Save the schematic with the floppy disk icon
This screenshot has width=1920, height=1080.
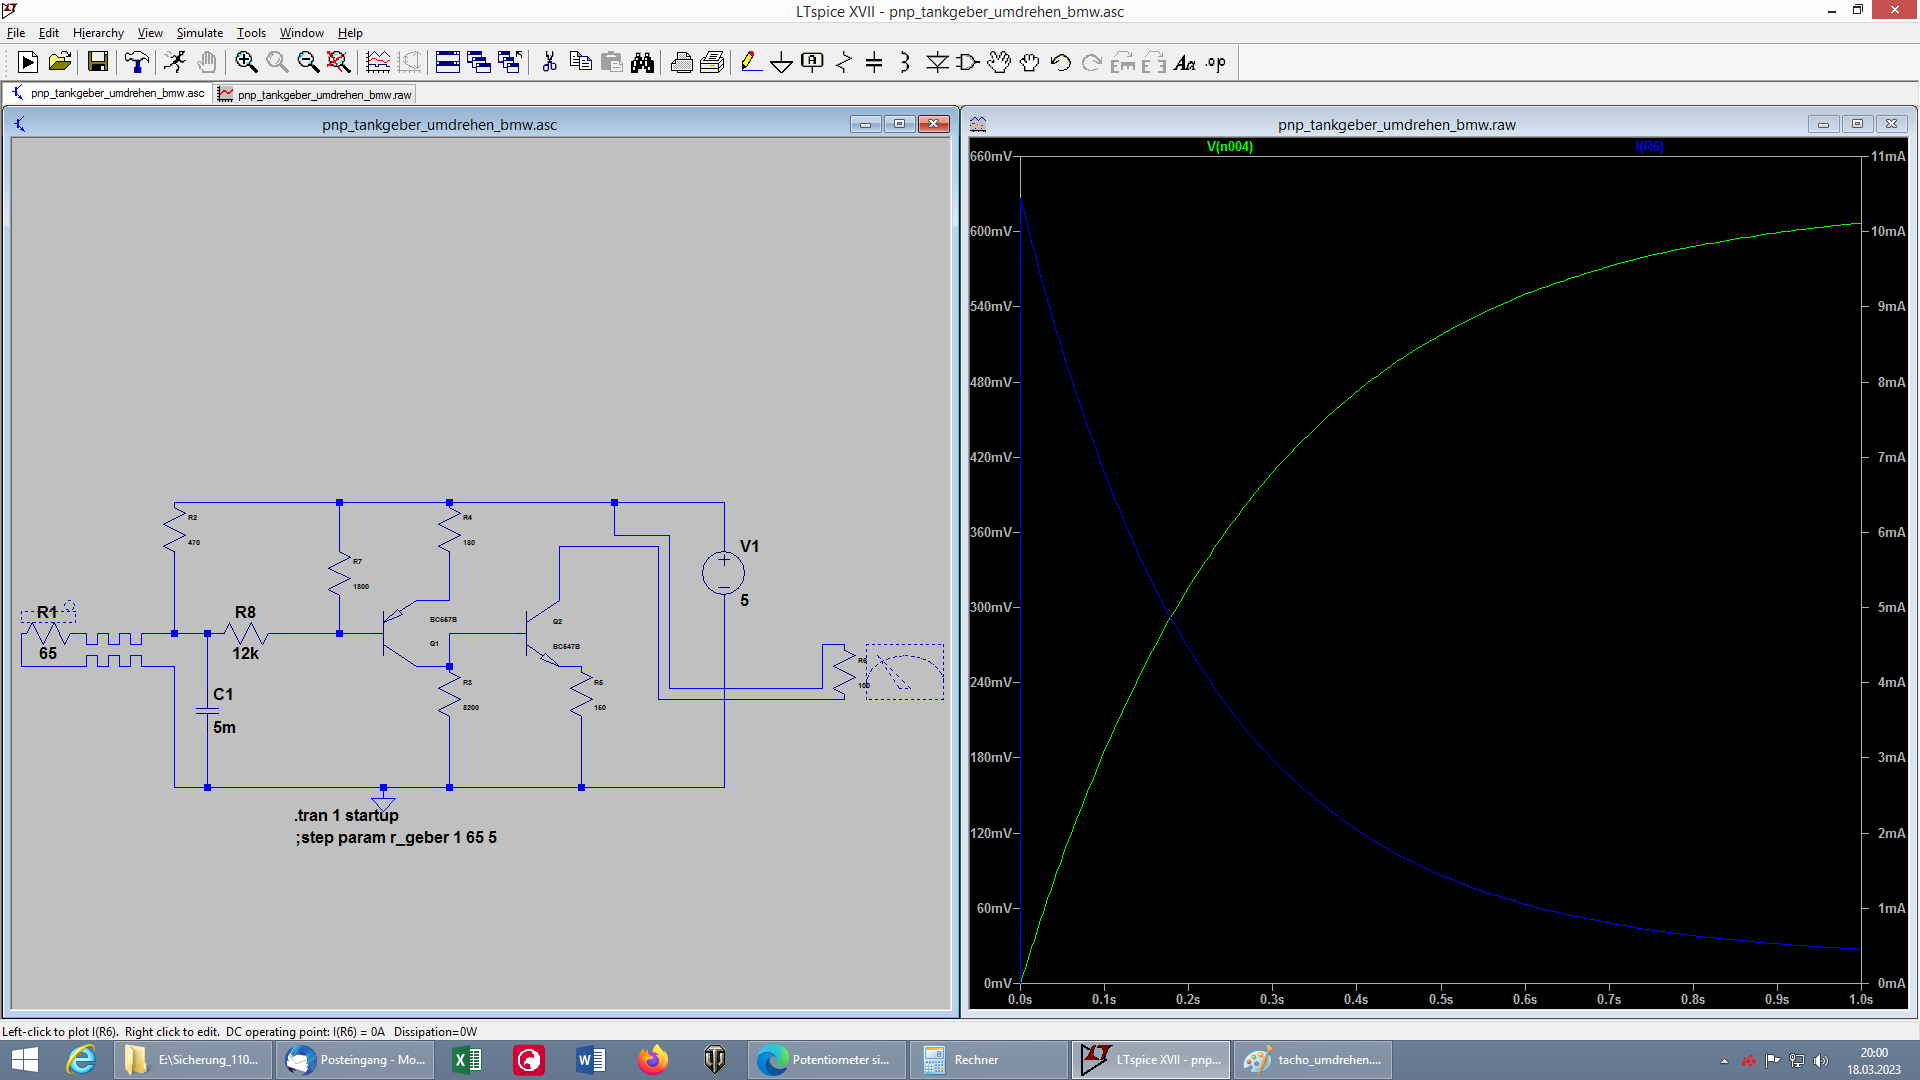[97, 63]
